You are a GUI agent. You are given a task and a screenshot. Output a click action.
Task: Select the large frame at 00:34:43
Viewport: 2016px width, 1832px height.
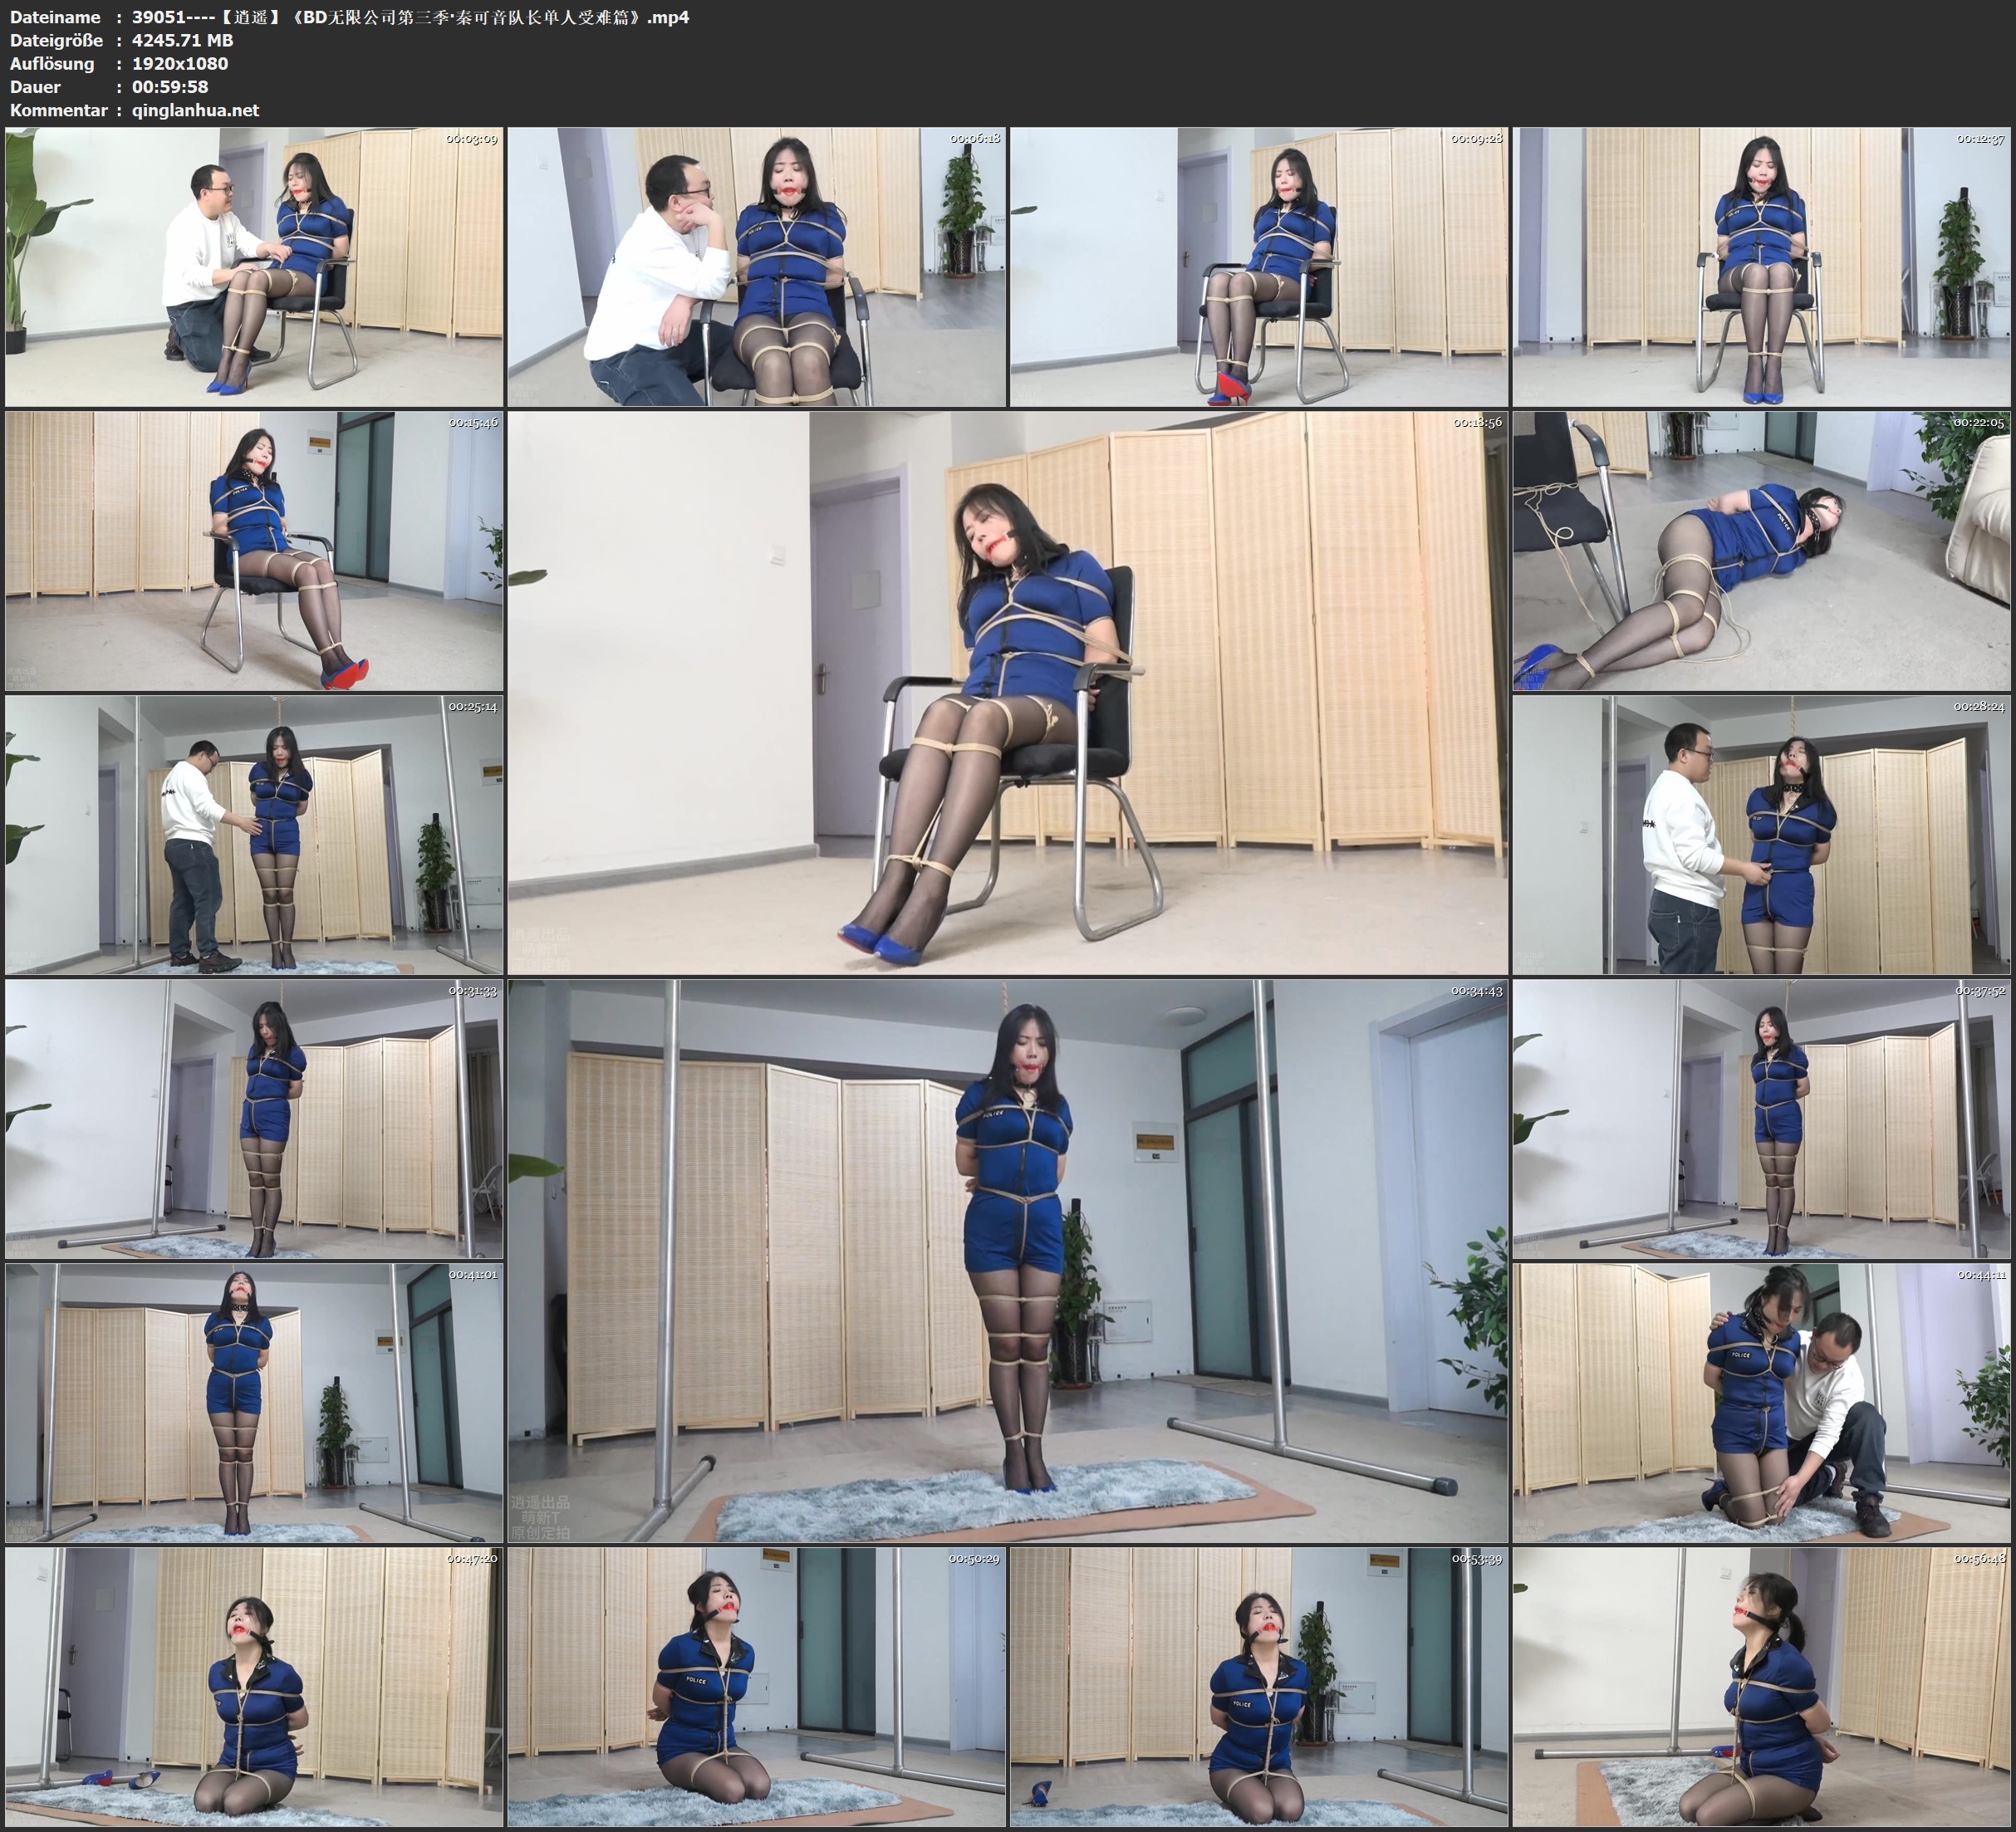coord(1007,1260)
